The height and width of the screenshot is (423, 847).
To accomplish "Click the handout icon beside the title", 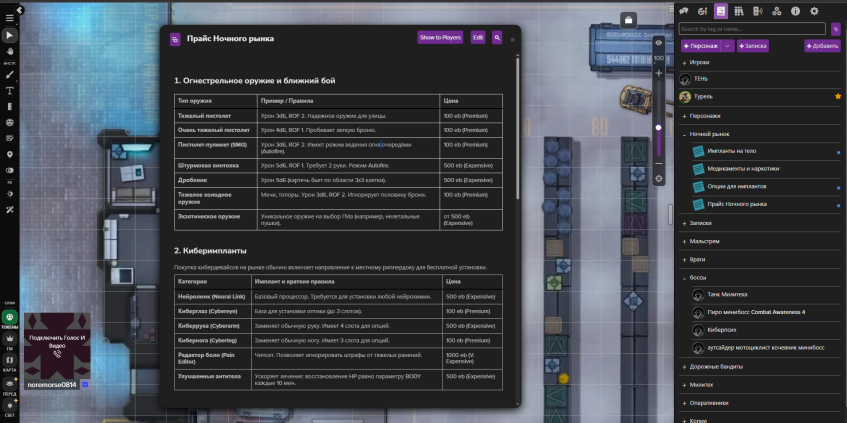I will click(x=175, y=39).
